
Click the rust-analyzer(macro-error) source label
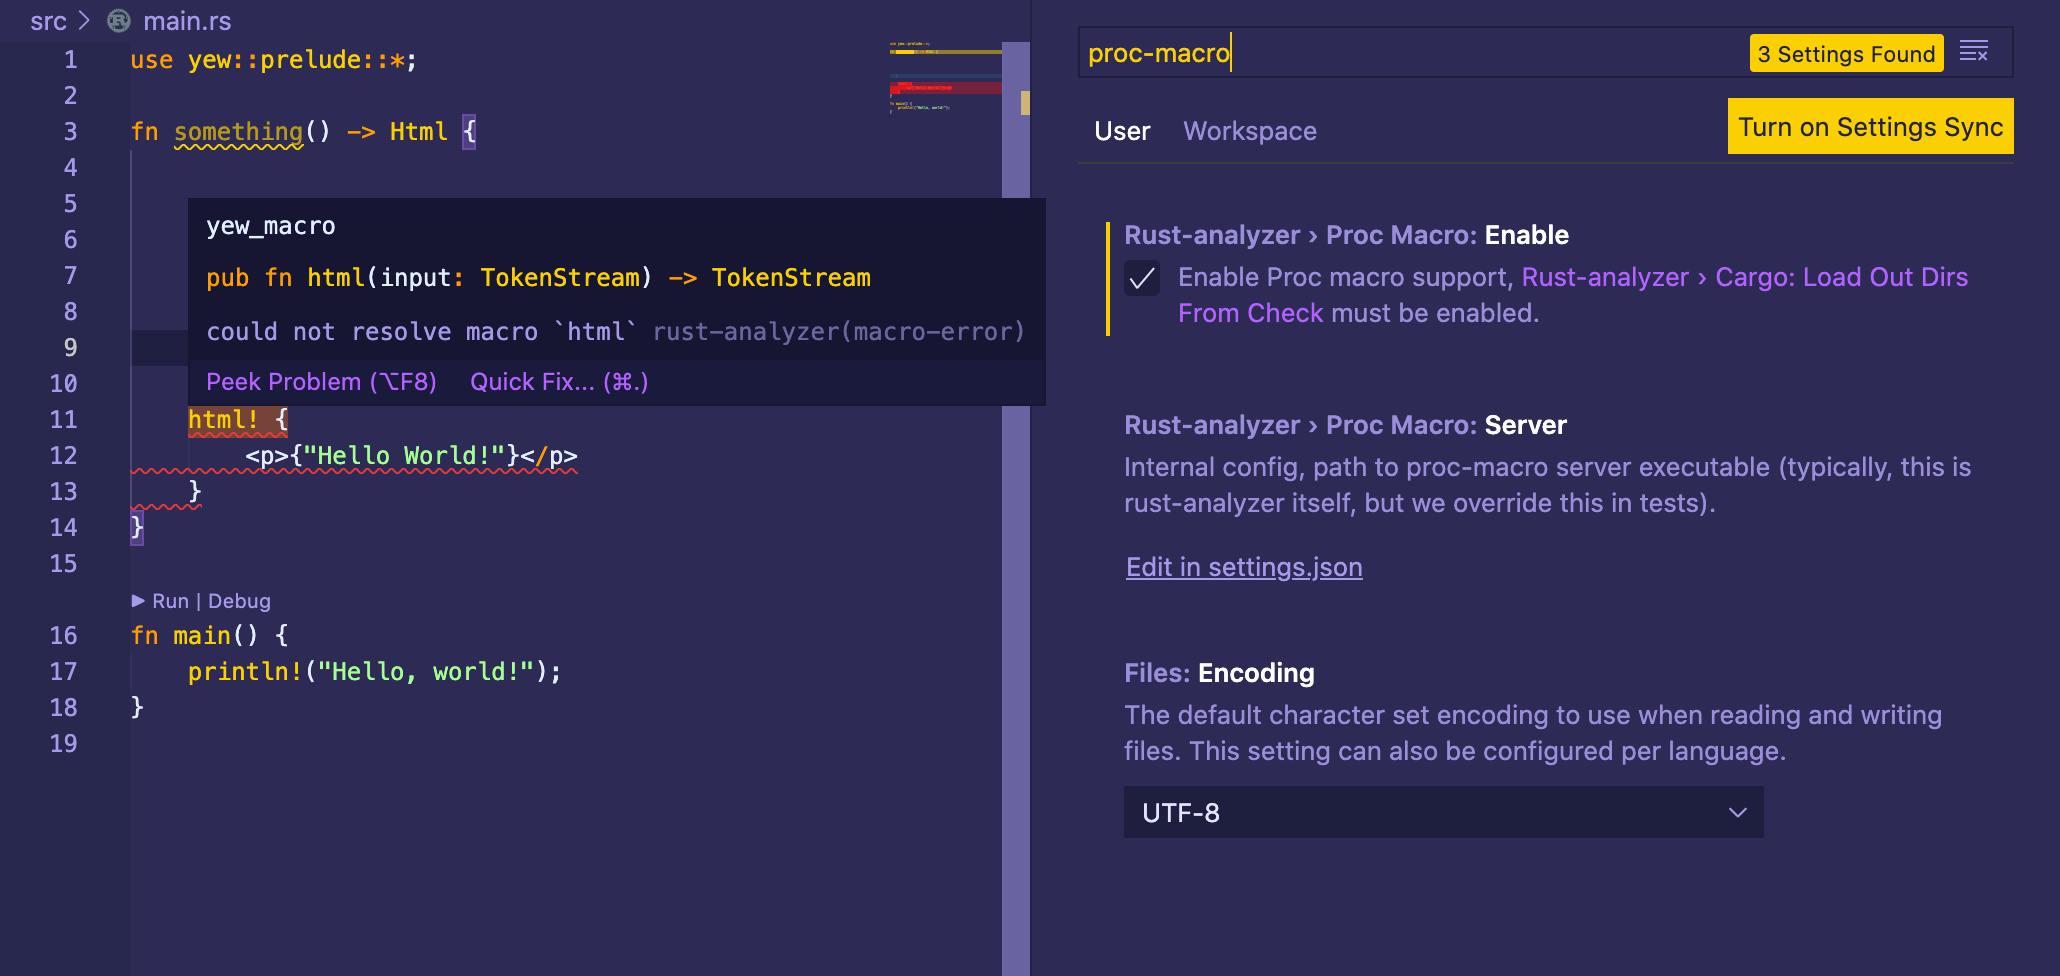[x=838, y=331]
